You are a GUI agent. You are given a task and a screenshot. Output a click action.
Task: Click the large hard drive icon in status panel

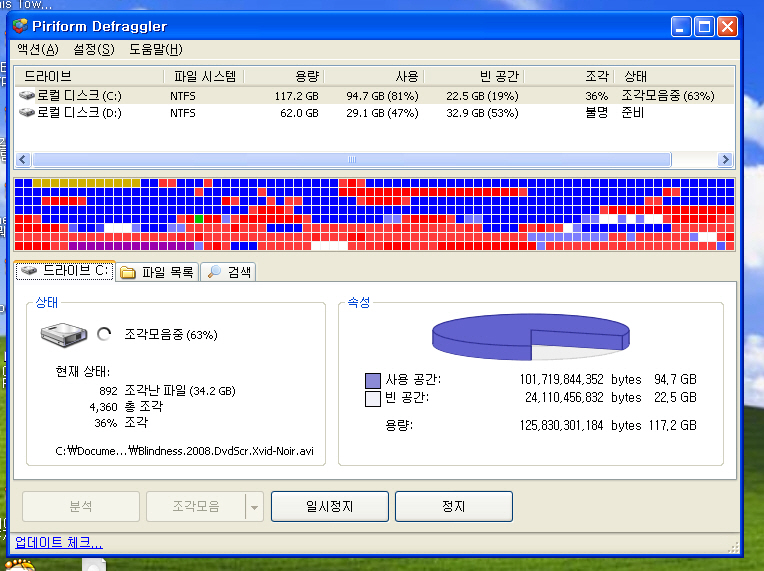pyautogui.click(x=63, y=334)
